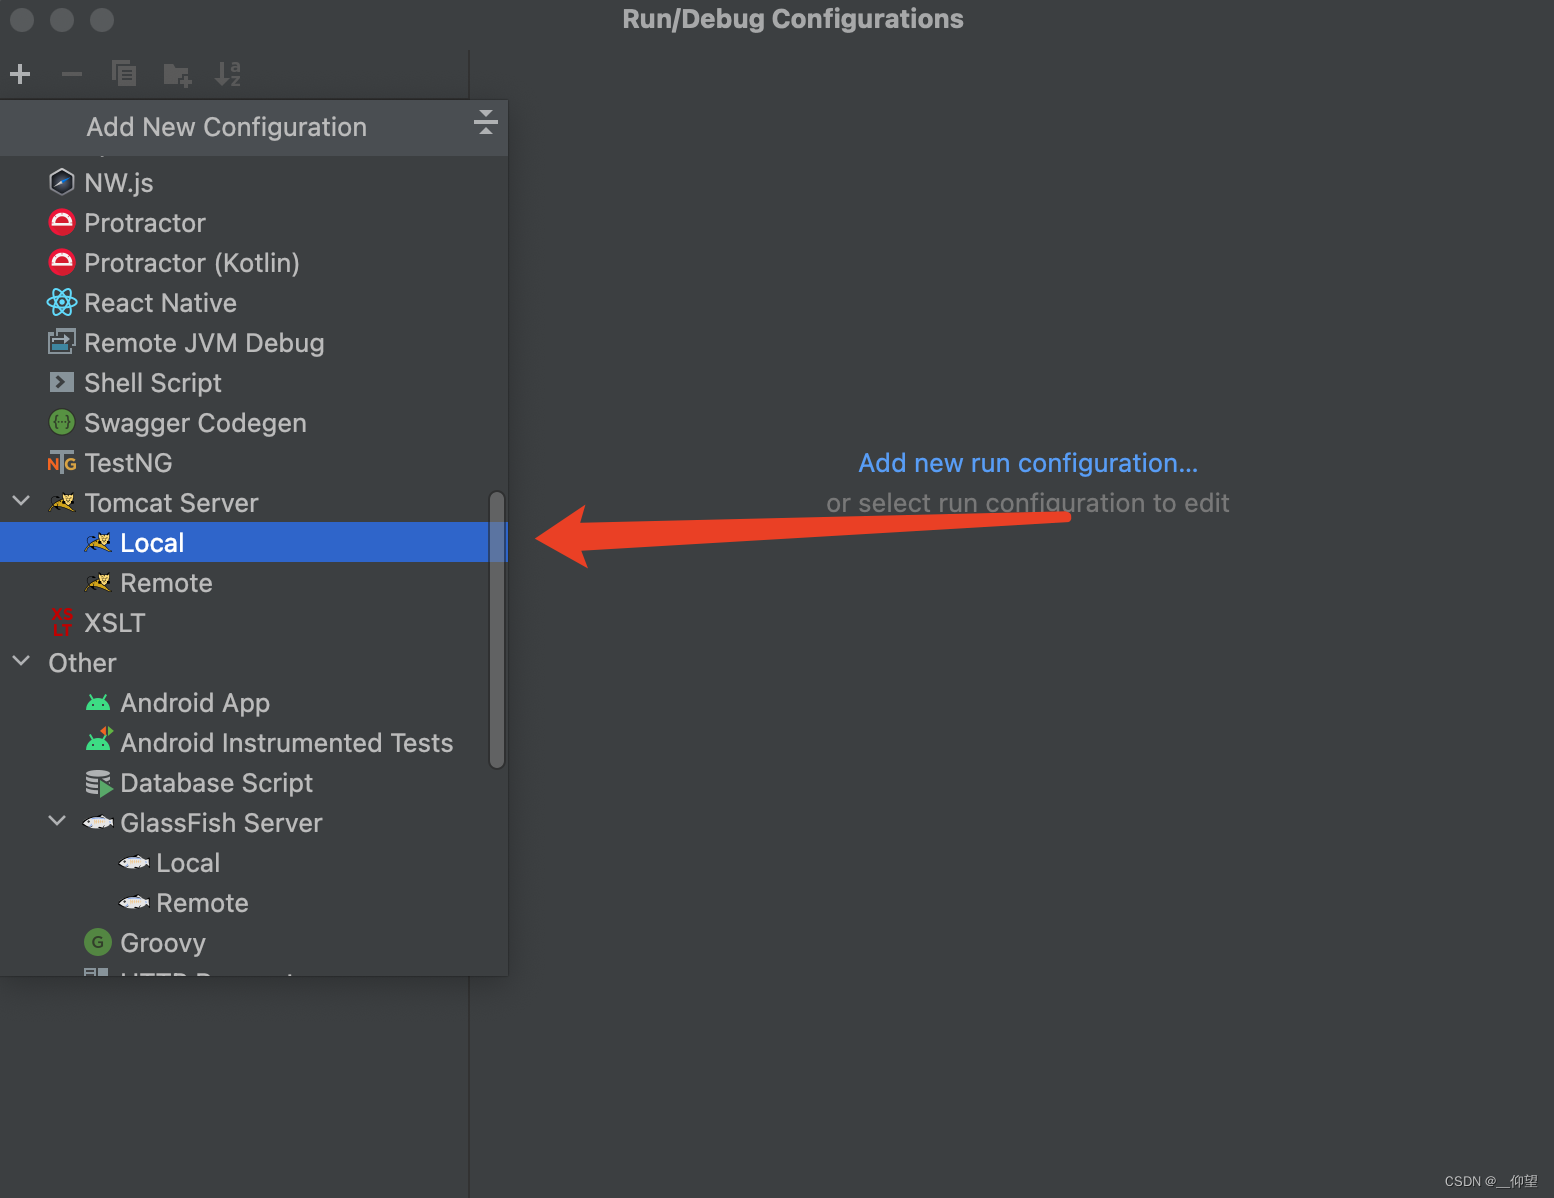The image size is (1554, 1198).
Task: Click the fish icon beside GlassFish Local
Action: click(134, 862)
